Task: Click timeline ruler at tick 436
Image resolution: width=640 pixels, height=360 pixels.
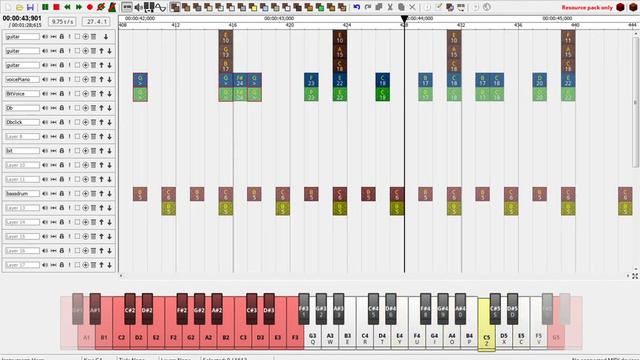Action: (518, 25)
